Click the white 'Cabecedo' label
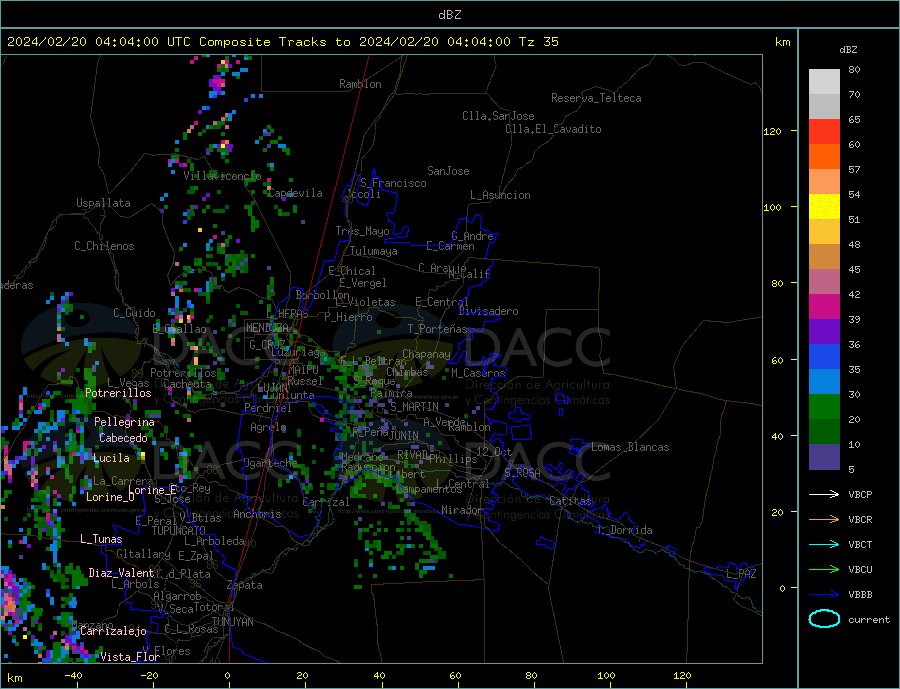 pos(123,439)
